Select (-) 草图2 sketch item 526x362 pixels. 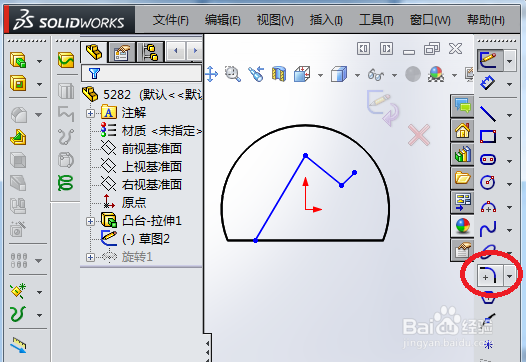(x=135, y=239)
